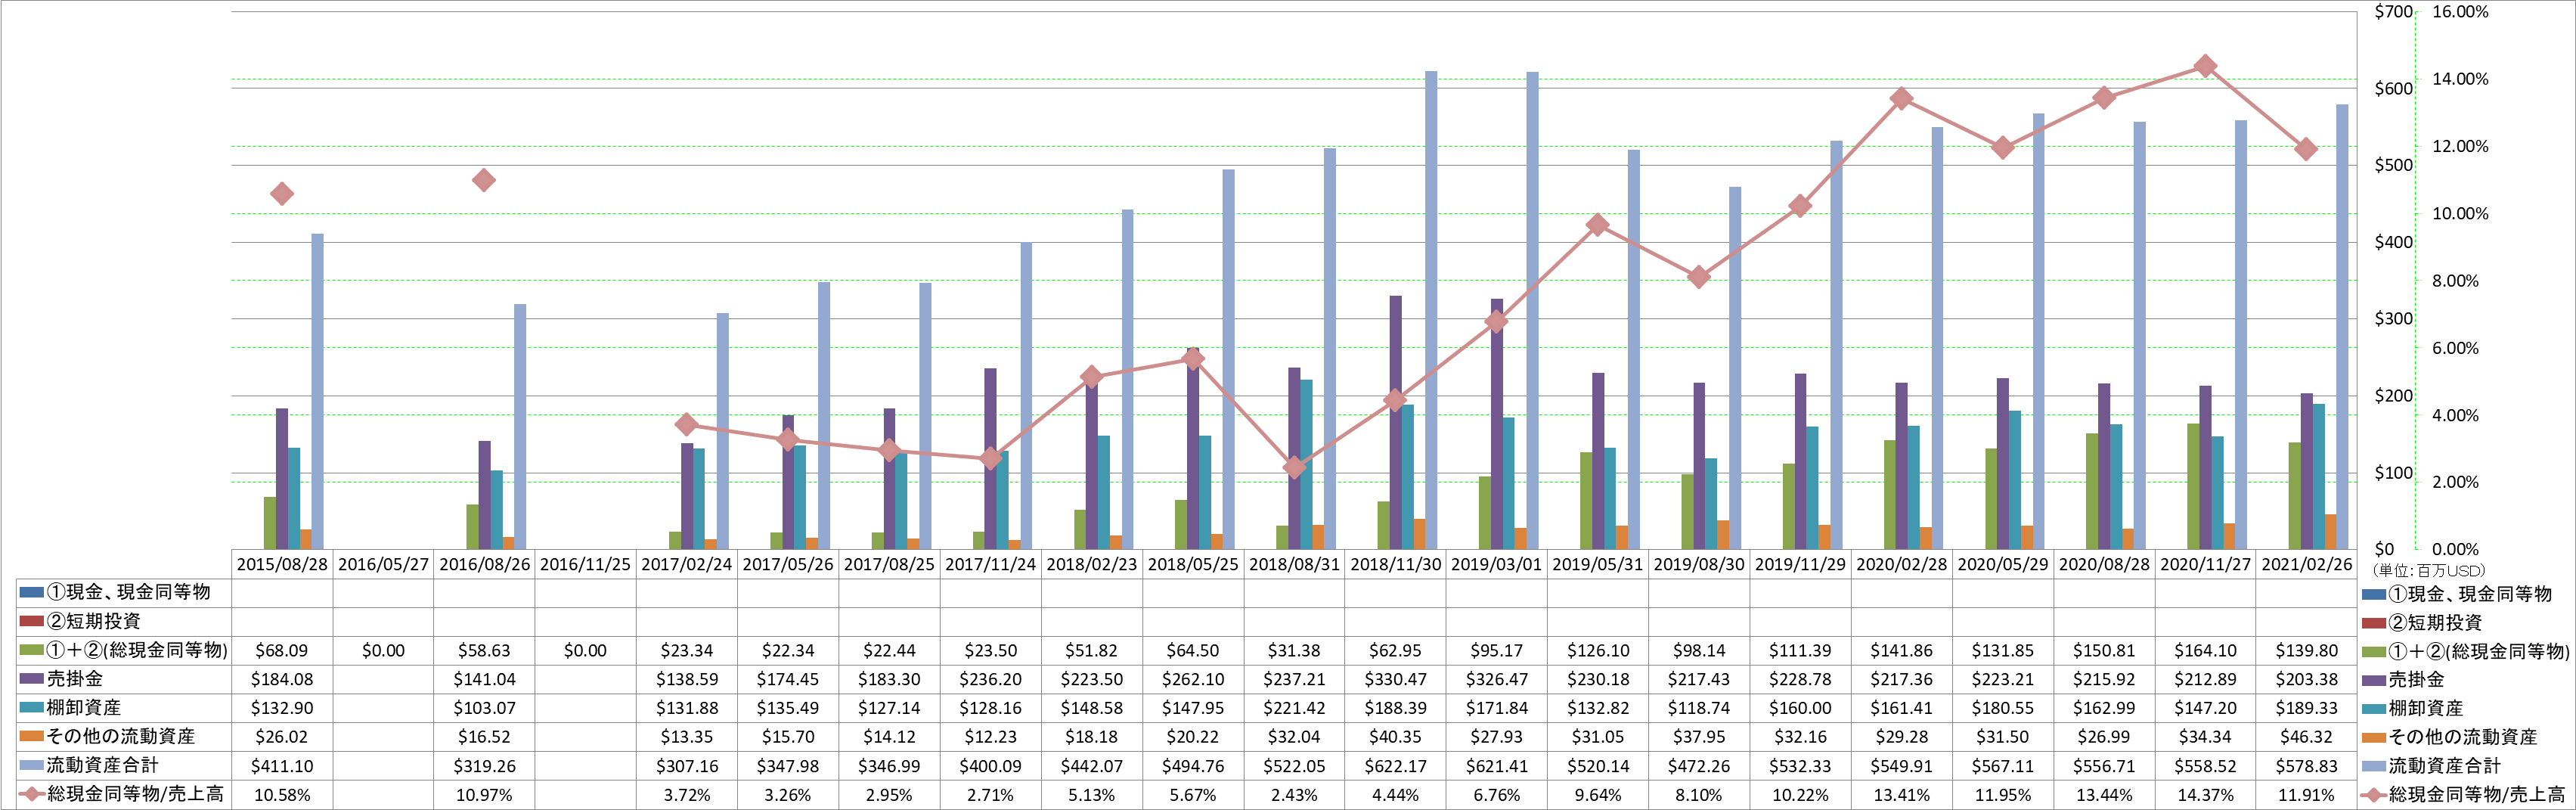Select the 14.37% ratio cell
The height and width of the screenshot is (810, 2576).
[x=2205, y=795]
